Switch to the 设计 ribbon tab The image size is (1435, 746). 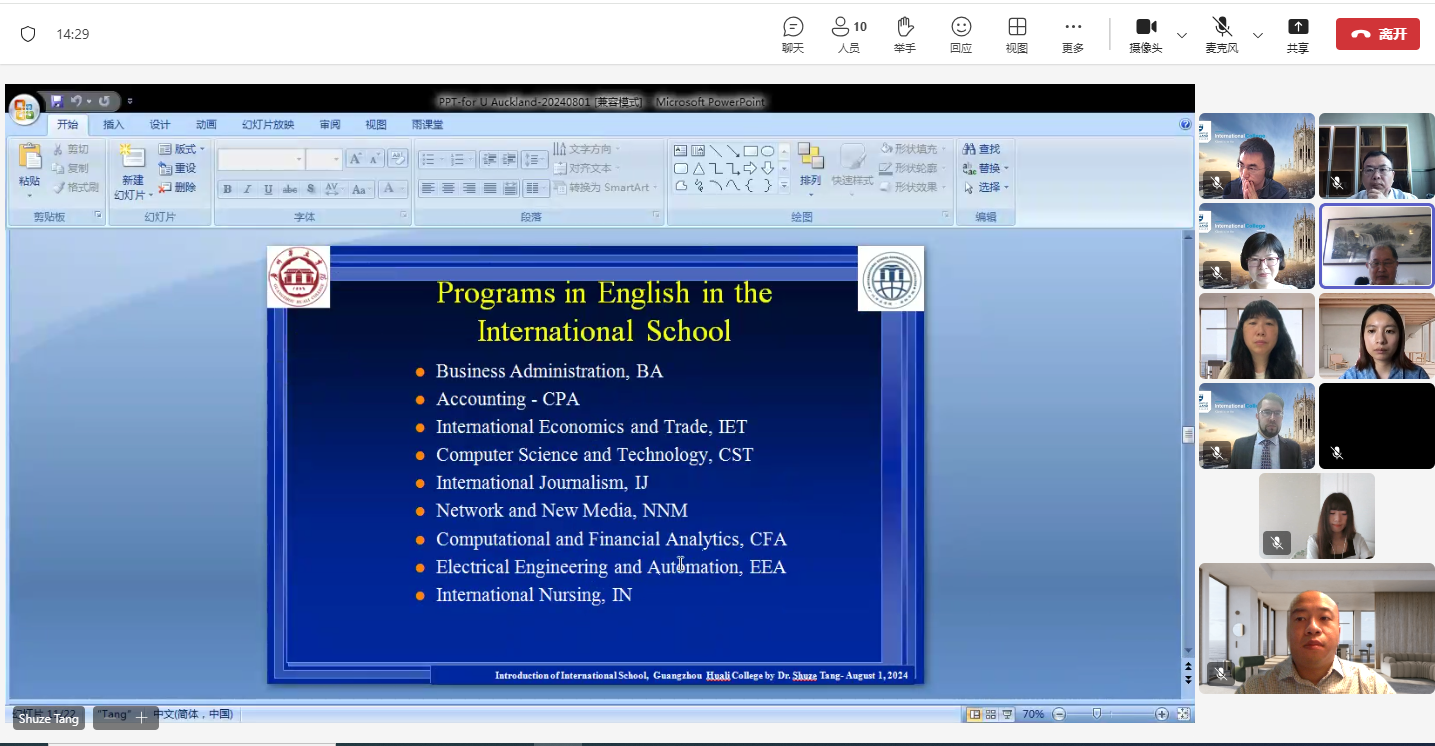tap(160, 125)
